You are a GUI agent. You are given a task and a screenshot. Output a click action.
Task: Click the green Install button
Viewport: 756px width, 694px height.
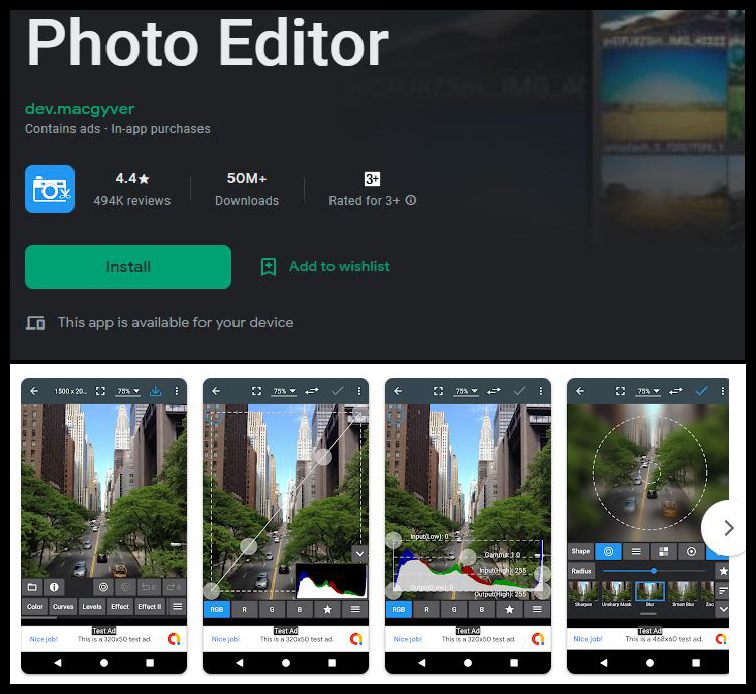click(x=128, y=267)
